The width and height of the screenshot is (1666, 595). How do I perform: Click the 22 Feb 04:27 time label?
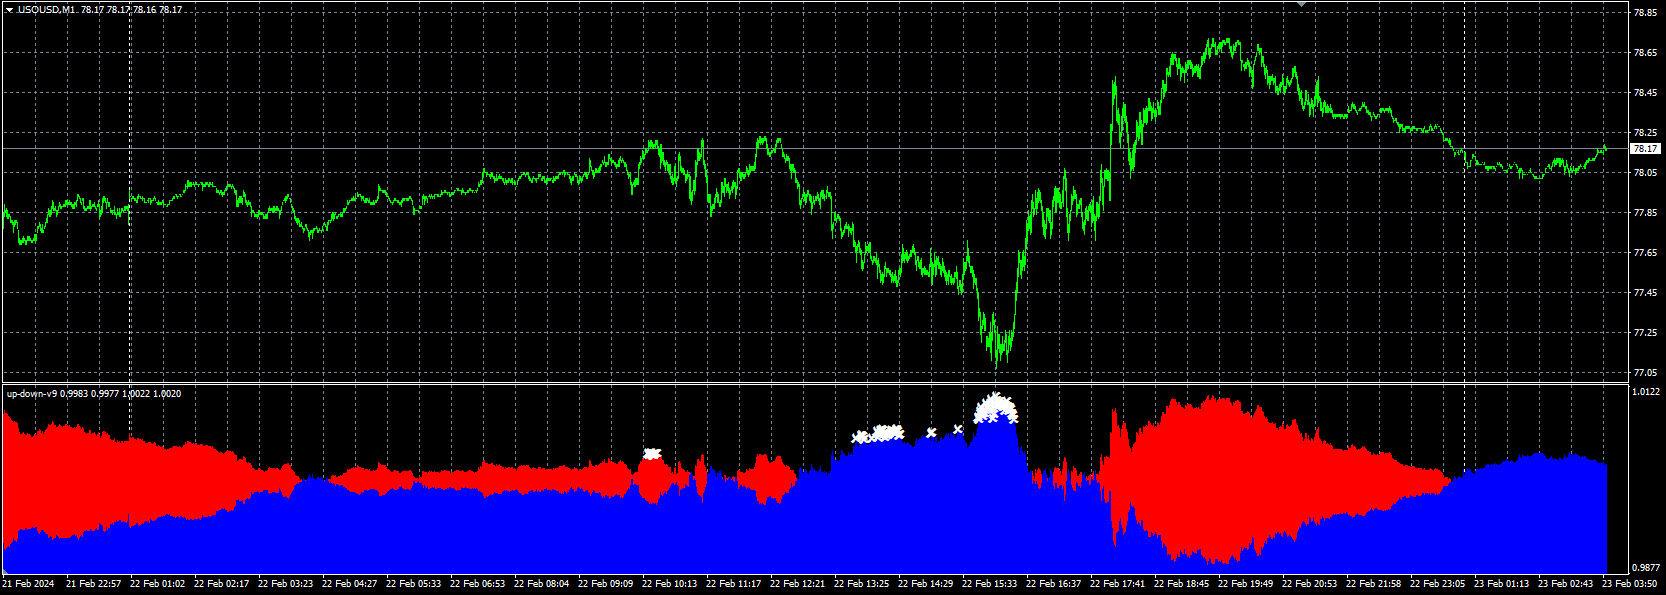pyautogui.click(x=349, y=584)
